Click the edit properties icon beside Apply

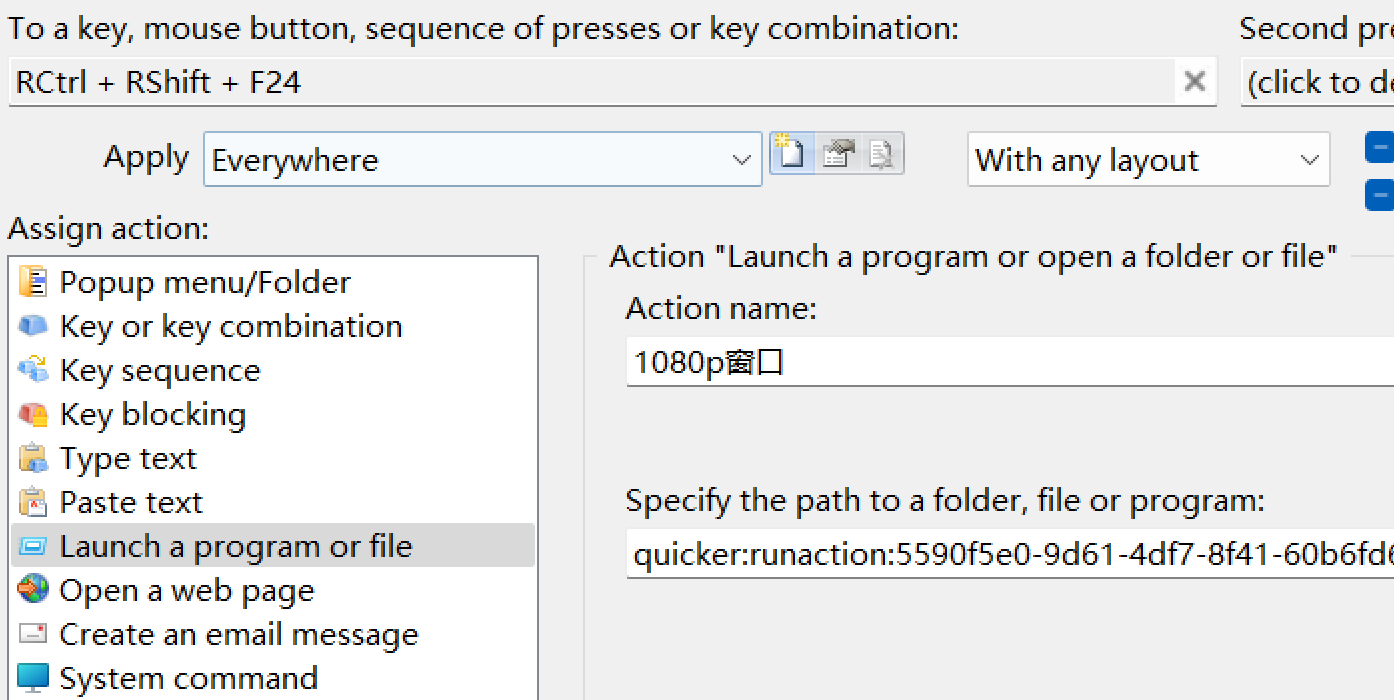837,154
